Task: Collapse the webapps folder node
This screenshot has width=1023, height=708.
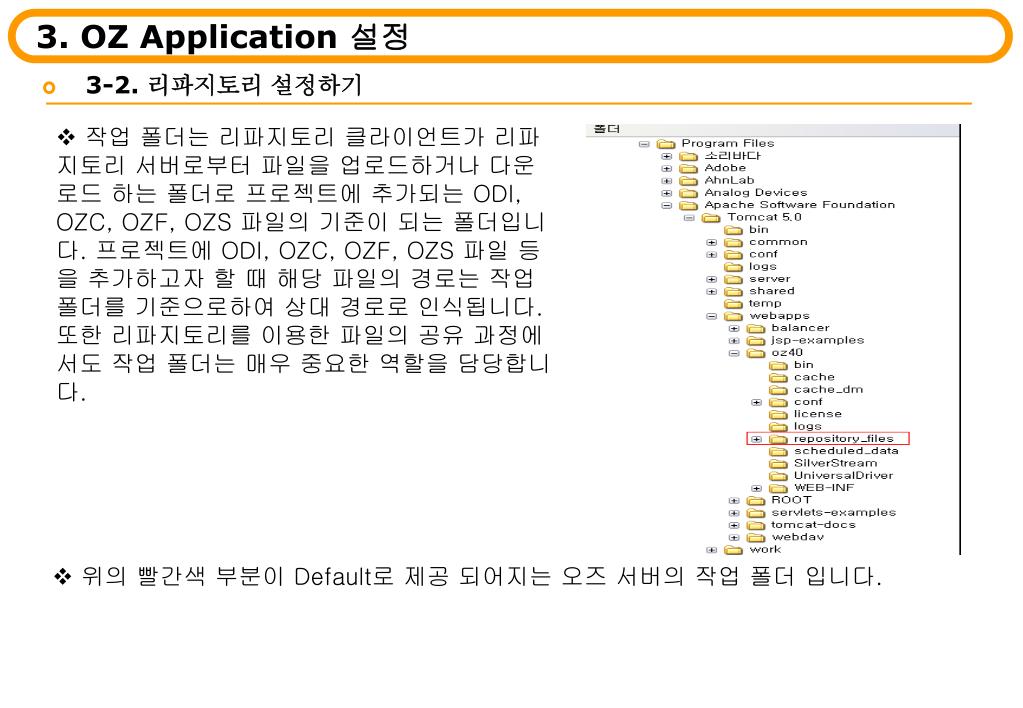Action: click(712, 316)
